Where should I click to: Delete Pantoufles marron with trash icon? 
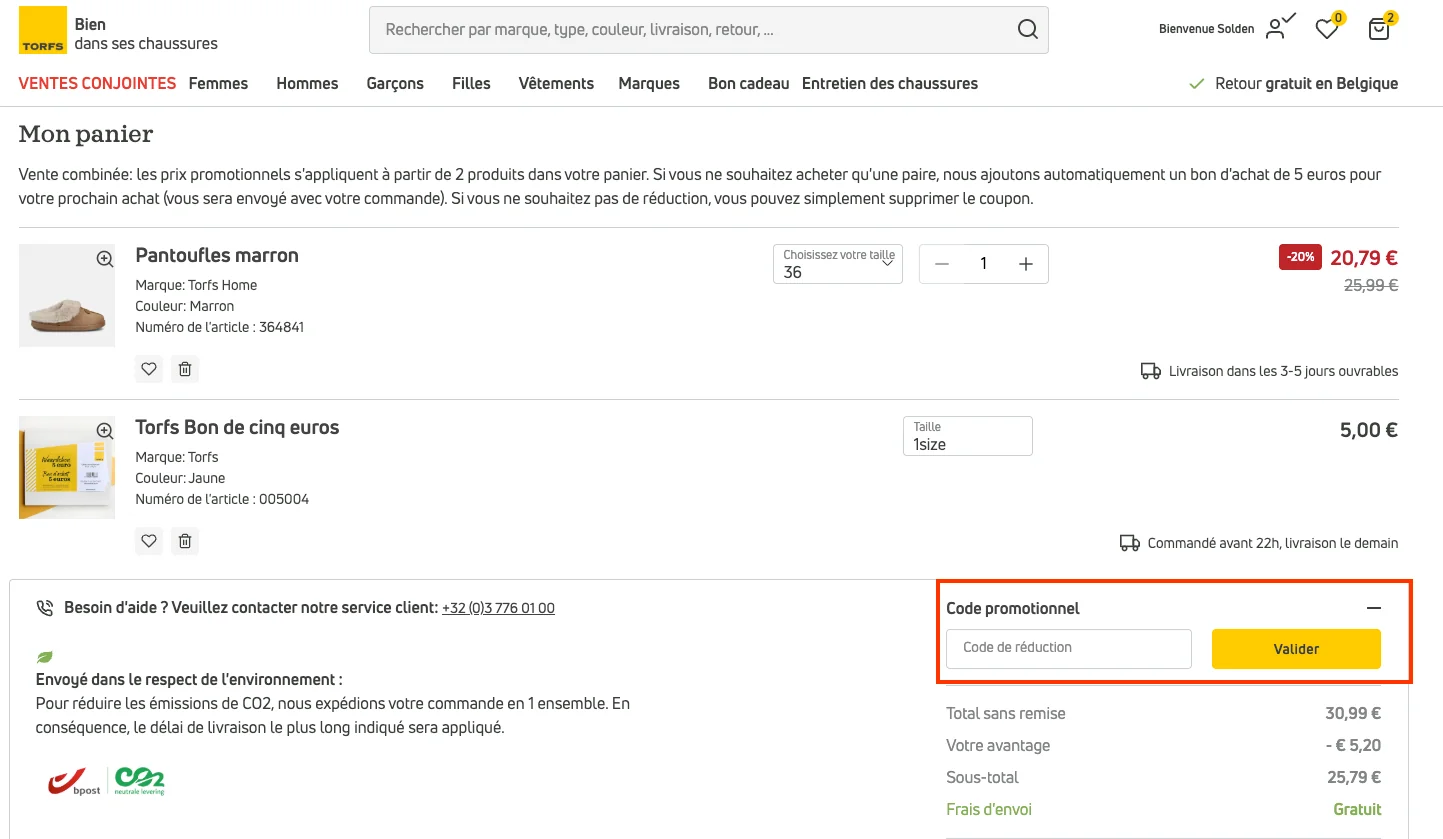(x=185, y=369)
